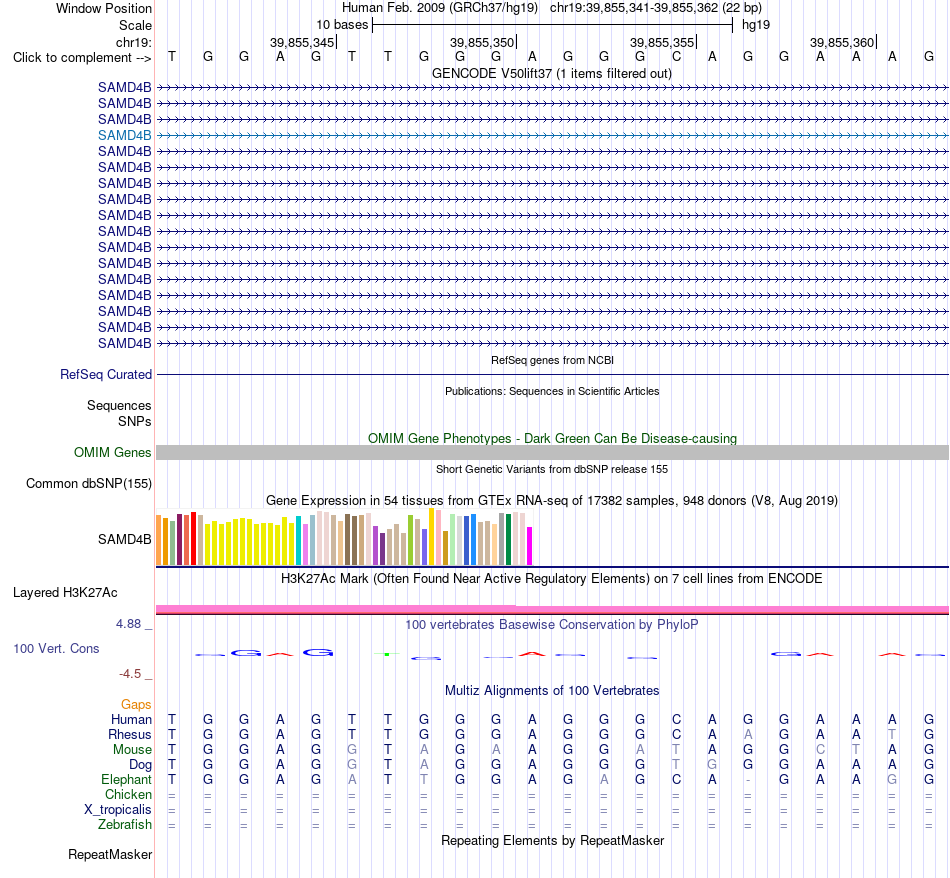Click the -4.5 lower axis value
Screen dimensions: 950x878
click(x=130, y=674)
